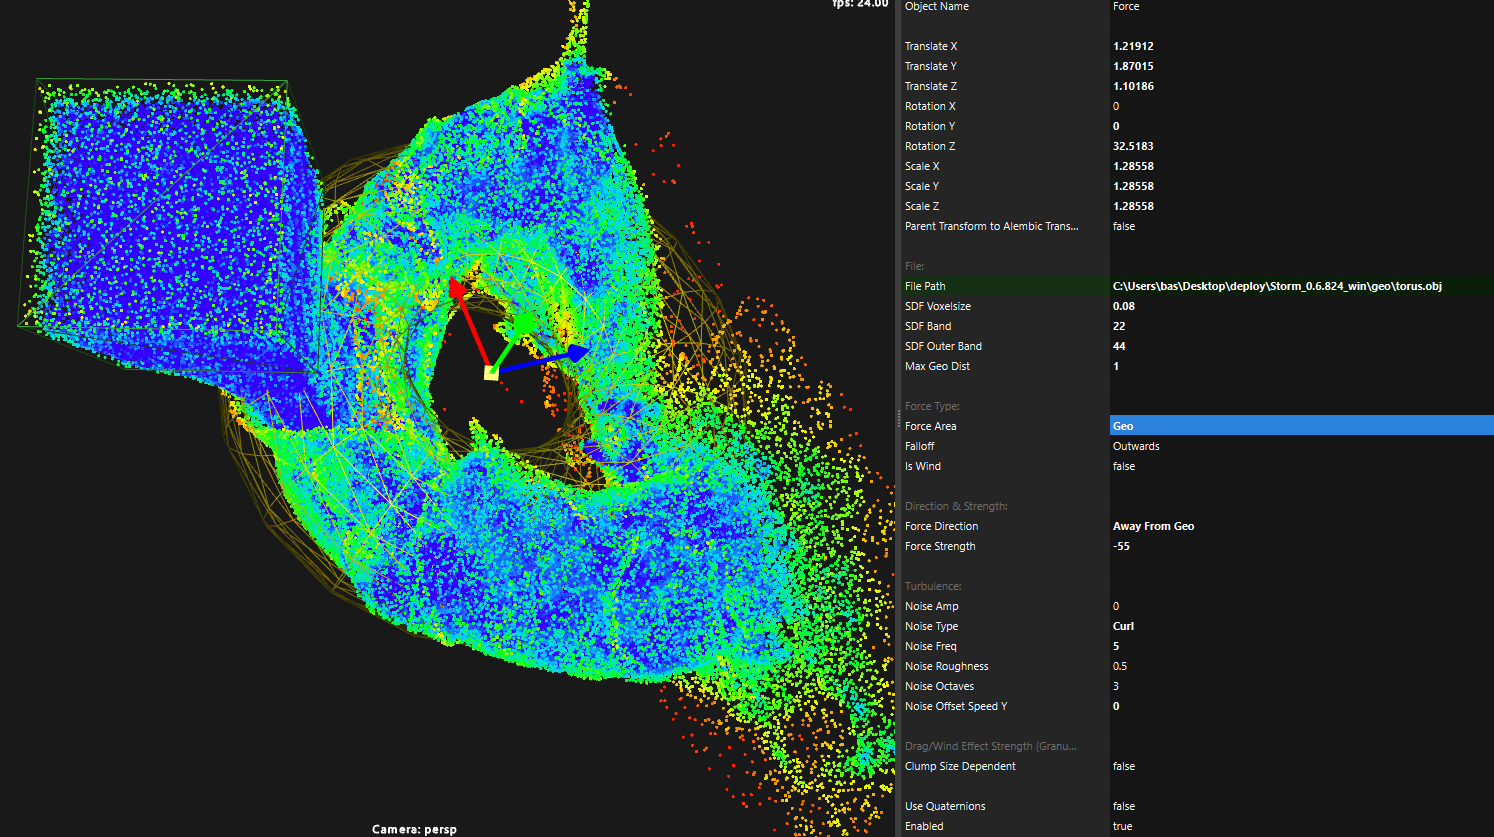This screenshot has width=1494, height=837.
Task: Open the Force Area dropdown set to Geo
Action: tap(1300, 426)
